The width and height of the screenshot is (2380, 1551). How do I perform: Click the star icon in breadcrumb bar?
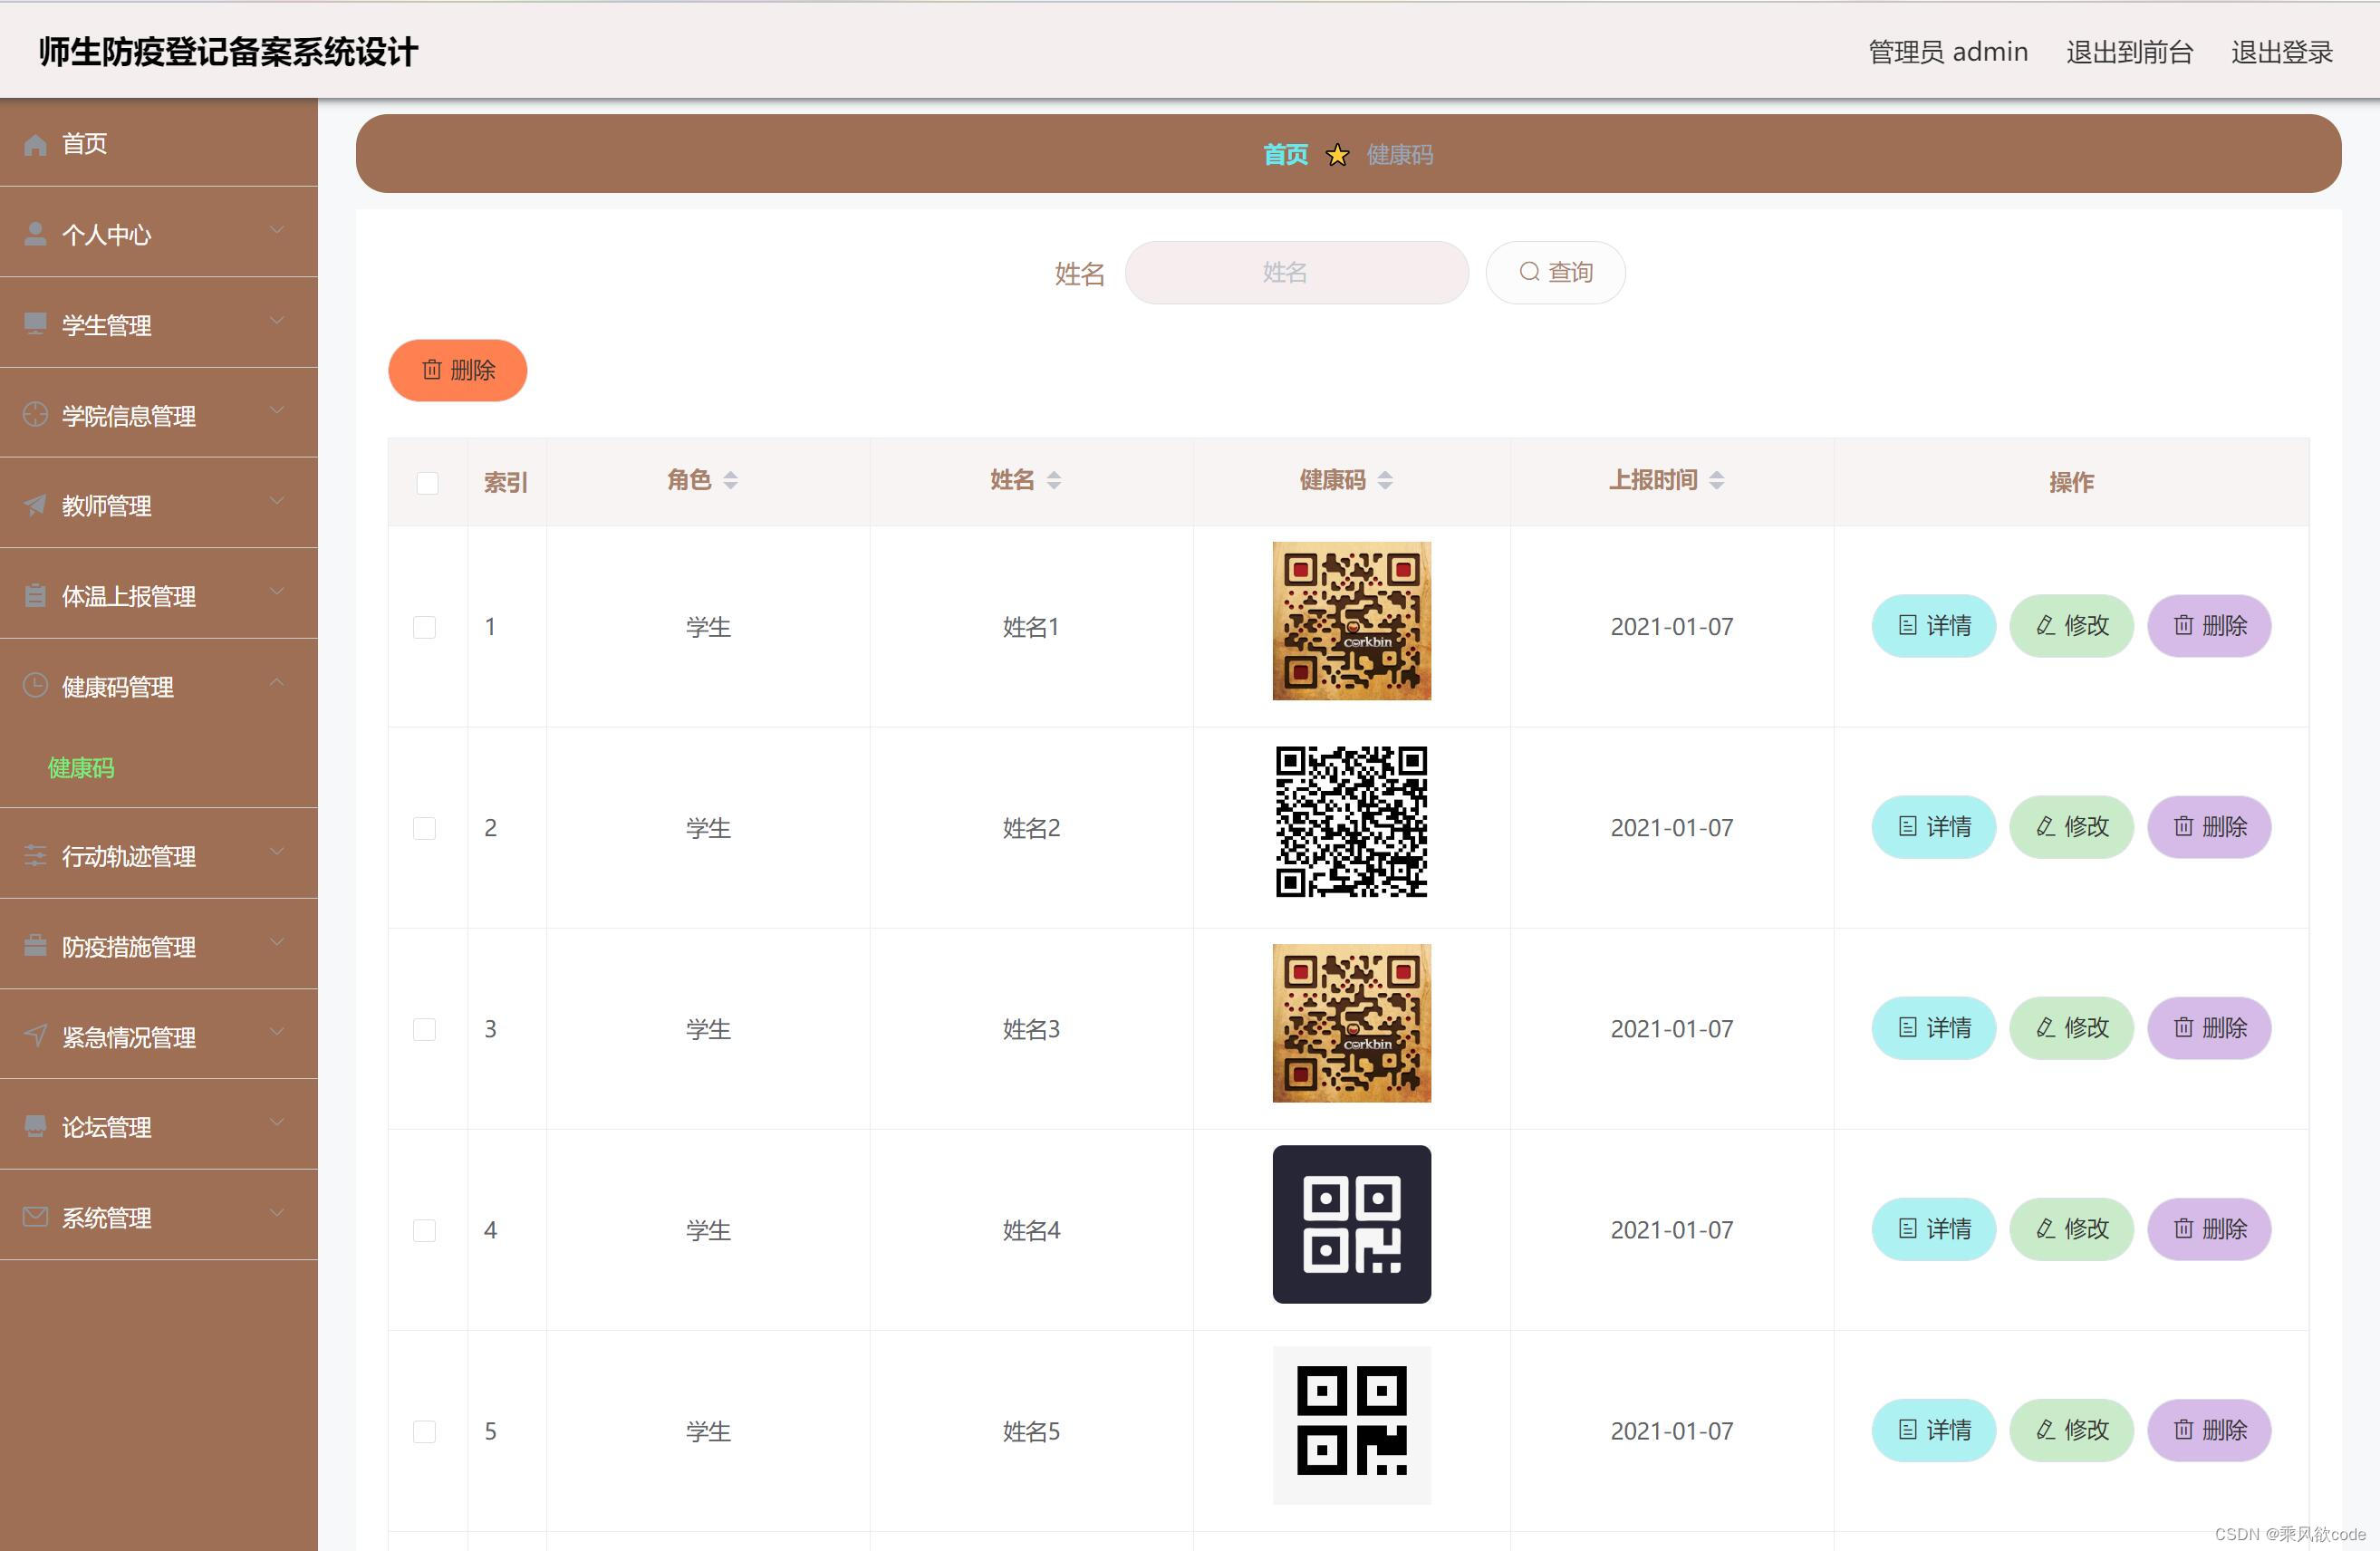(x=1337, y=155)
